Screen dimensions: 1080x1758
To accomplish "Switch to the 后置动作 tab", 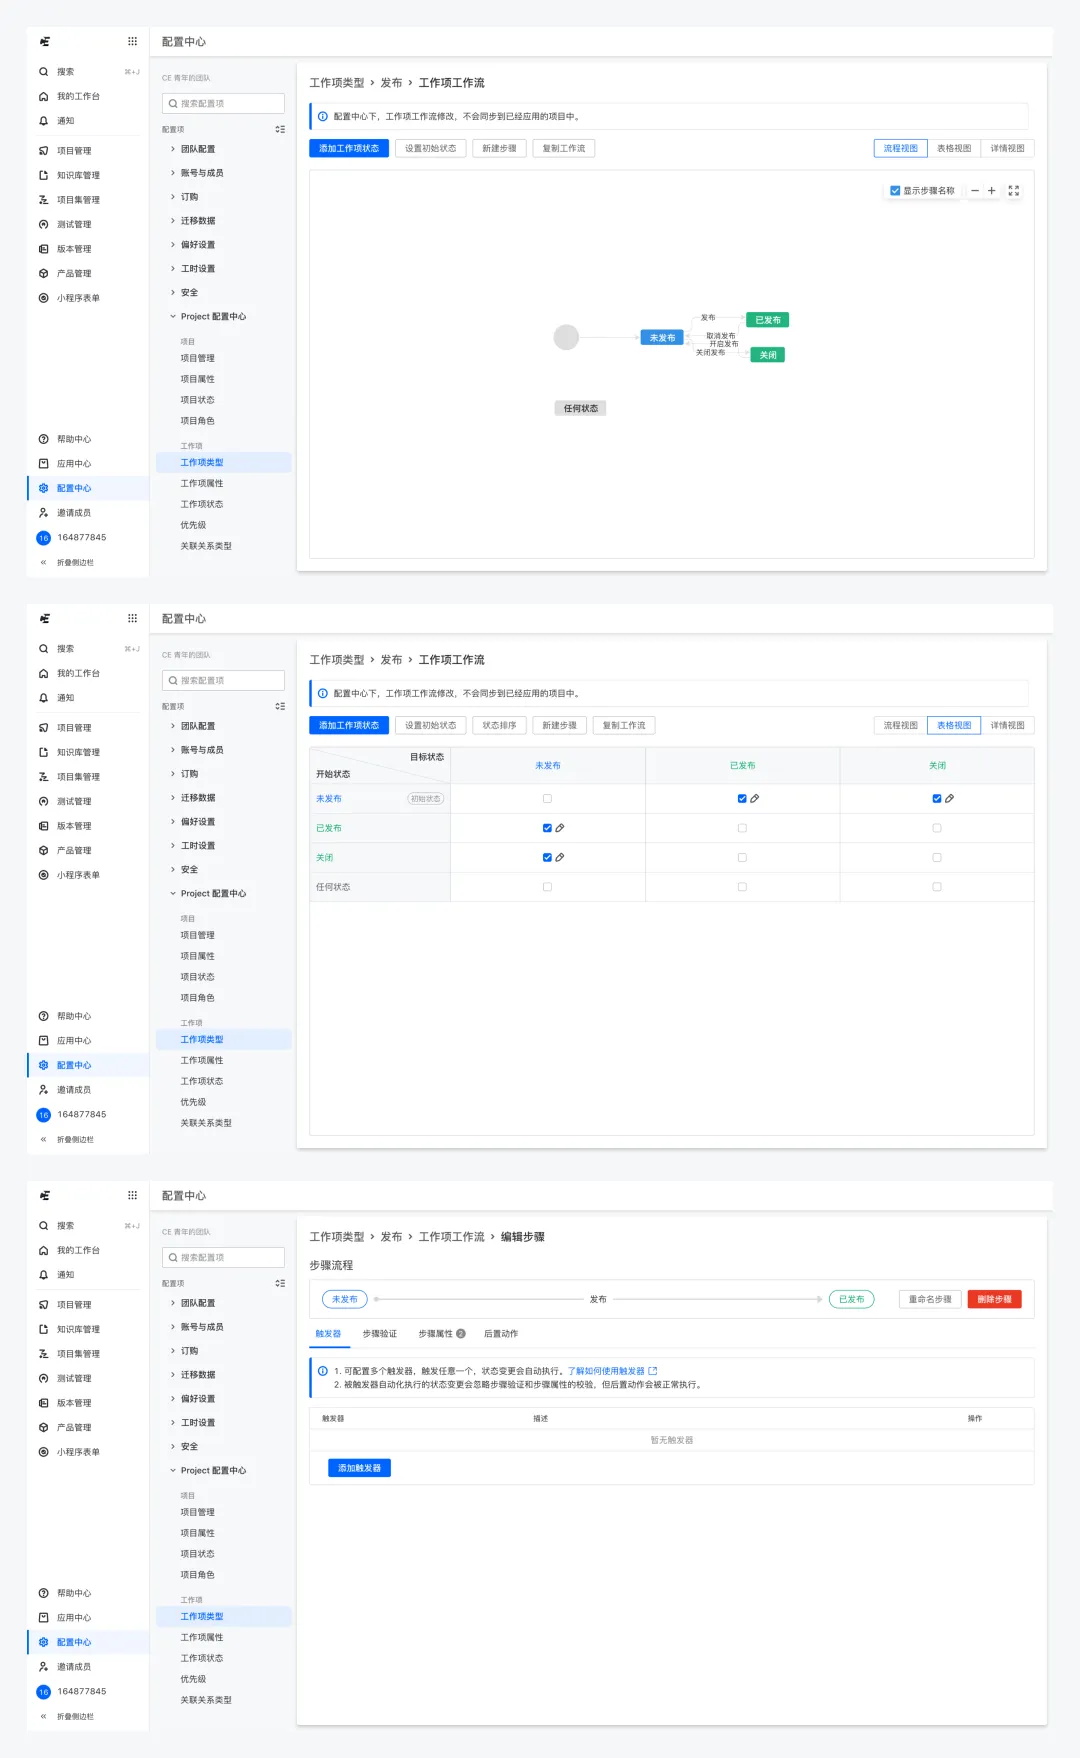I will pos(501,1334).
